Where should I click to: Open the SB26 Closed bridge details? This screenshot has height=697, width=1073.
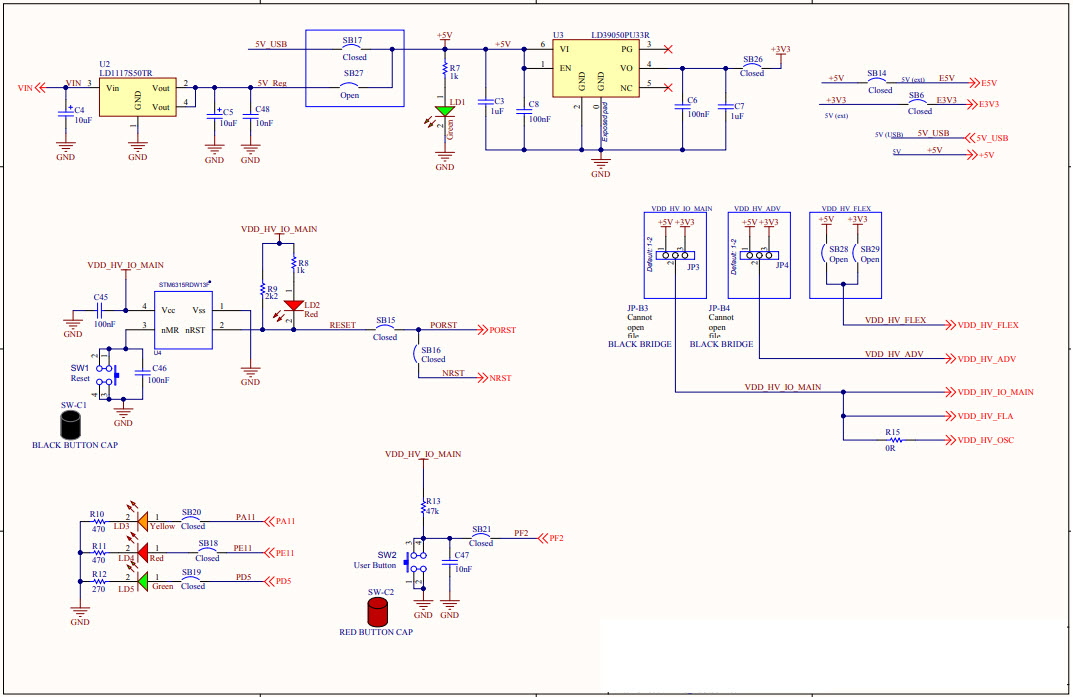point(754,64)
